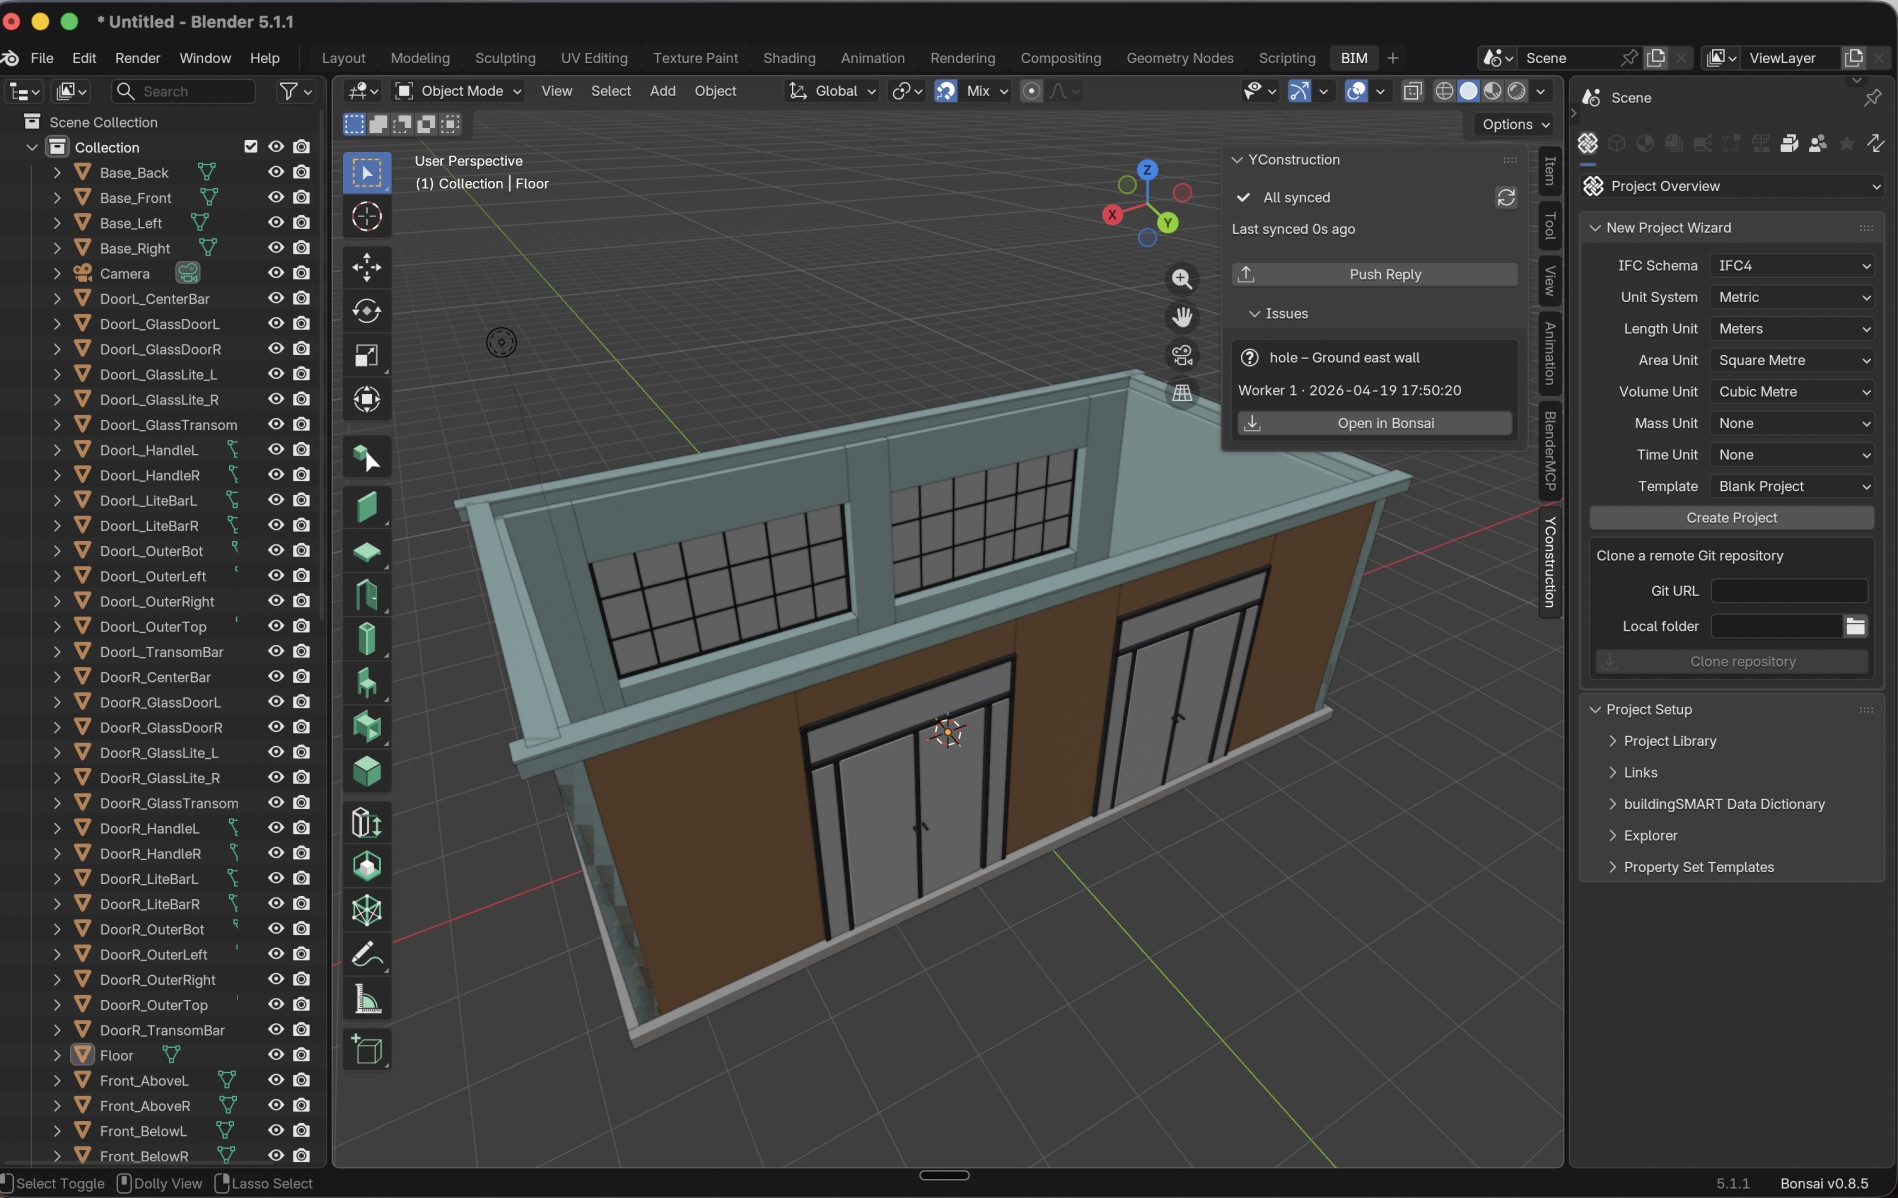Click the zoom magnifier icon in viewport
Image resolution: width=1898 pixels, height=1198 pixels.
[1182, 279]
